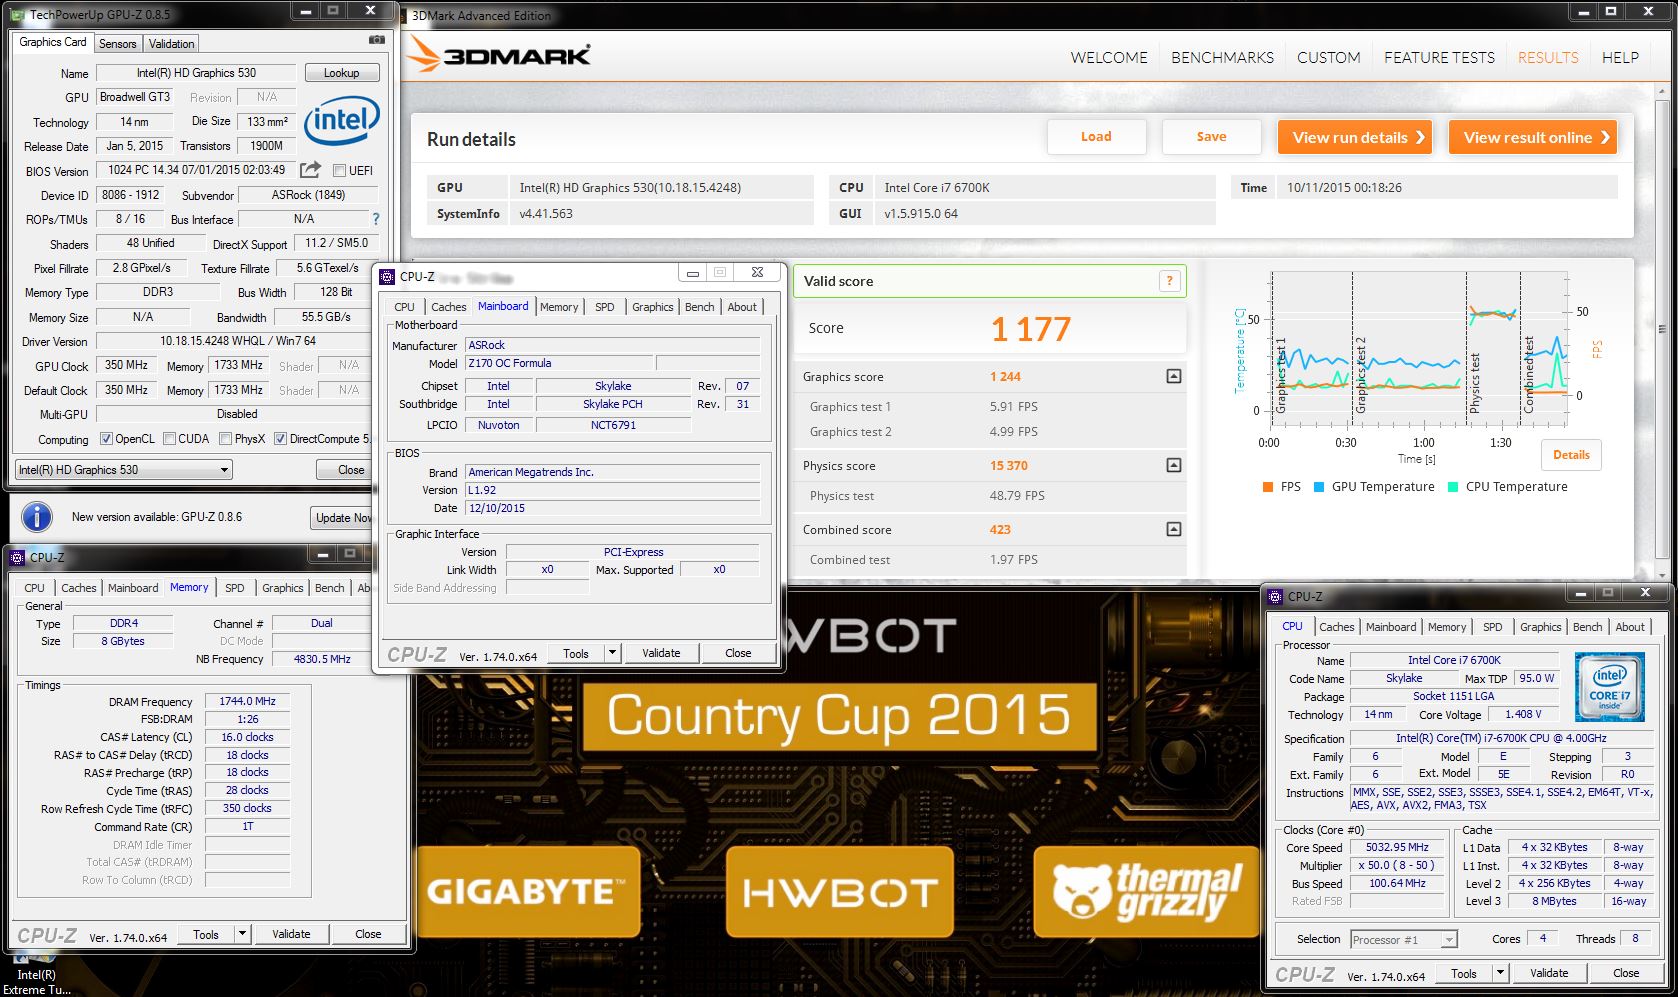Open the Processor #1 selection dropdown
Image resolution: width=1678 pixels, height=997 pixels.
click(x=1403, y=939)
